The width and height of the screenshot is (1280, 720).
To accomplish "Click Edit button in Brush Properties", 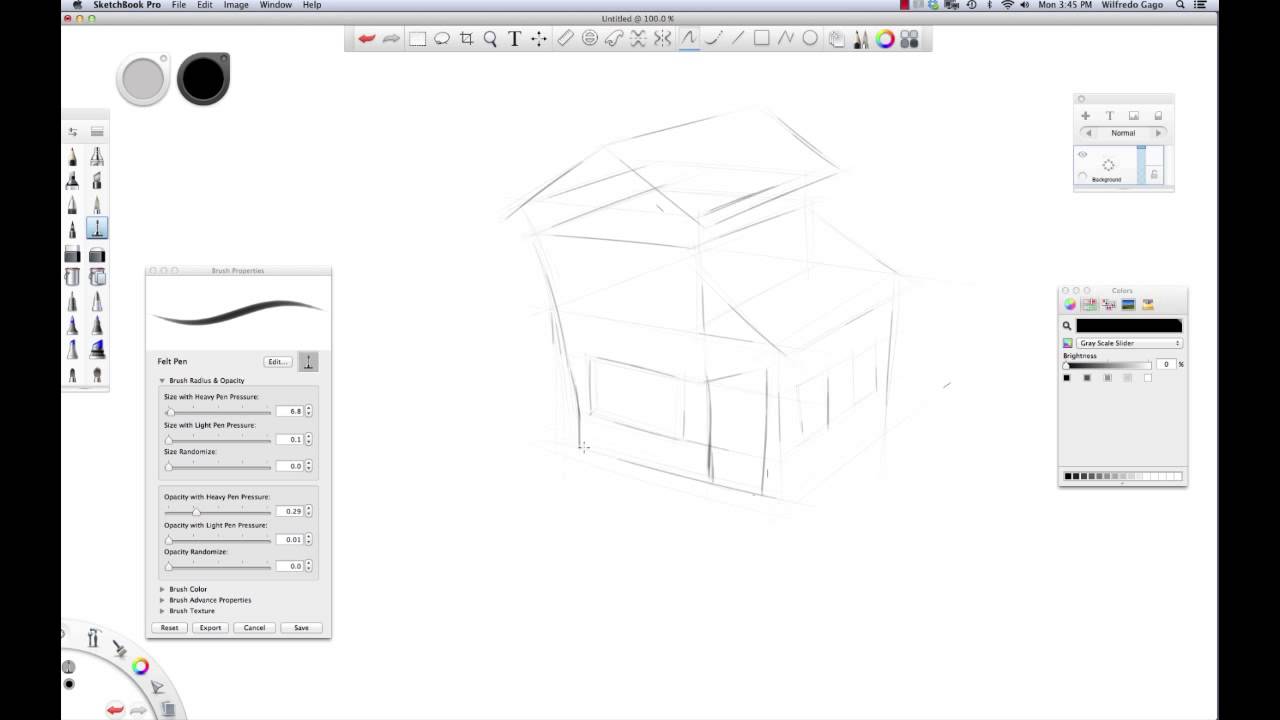I will pos(277,362).
